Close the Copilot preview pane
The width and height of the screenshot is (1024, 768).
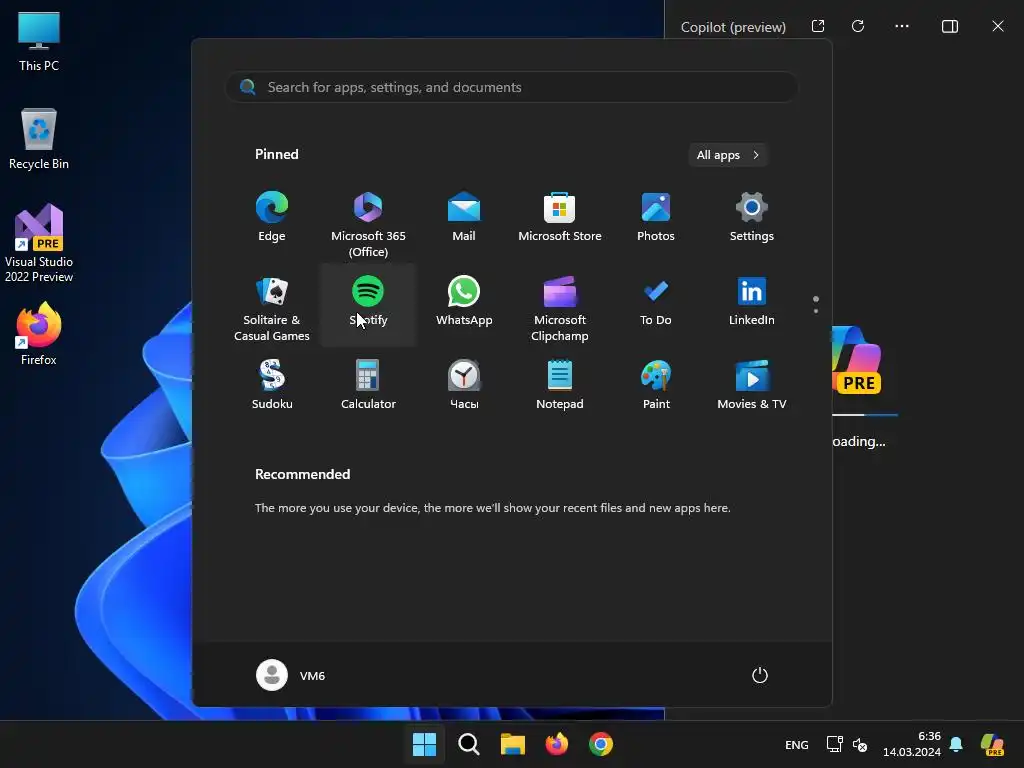[998, 26]
